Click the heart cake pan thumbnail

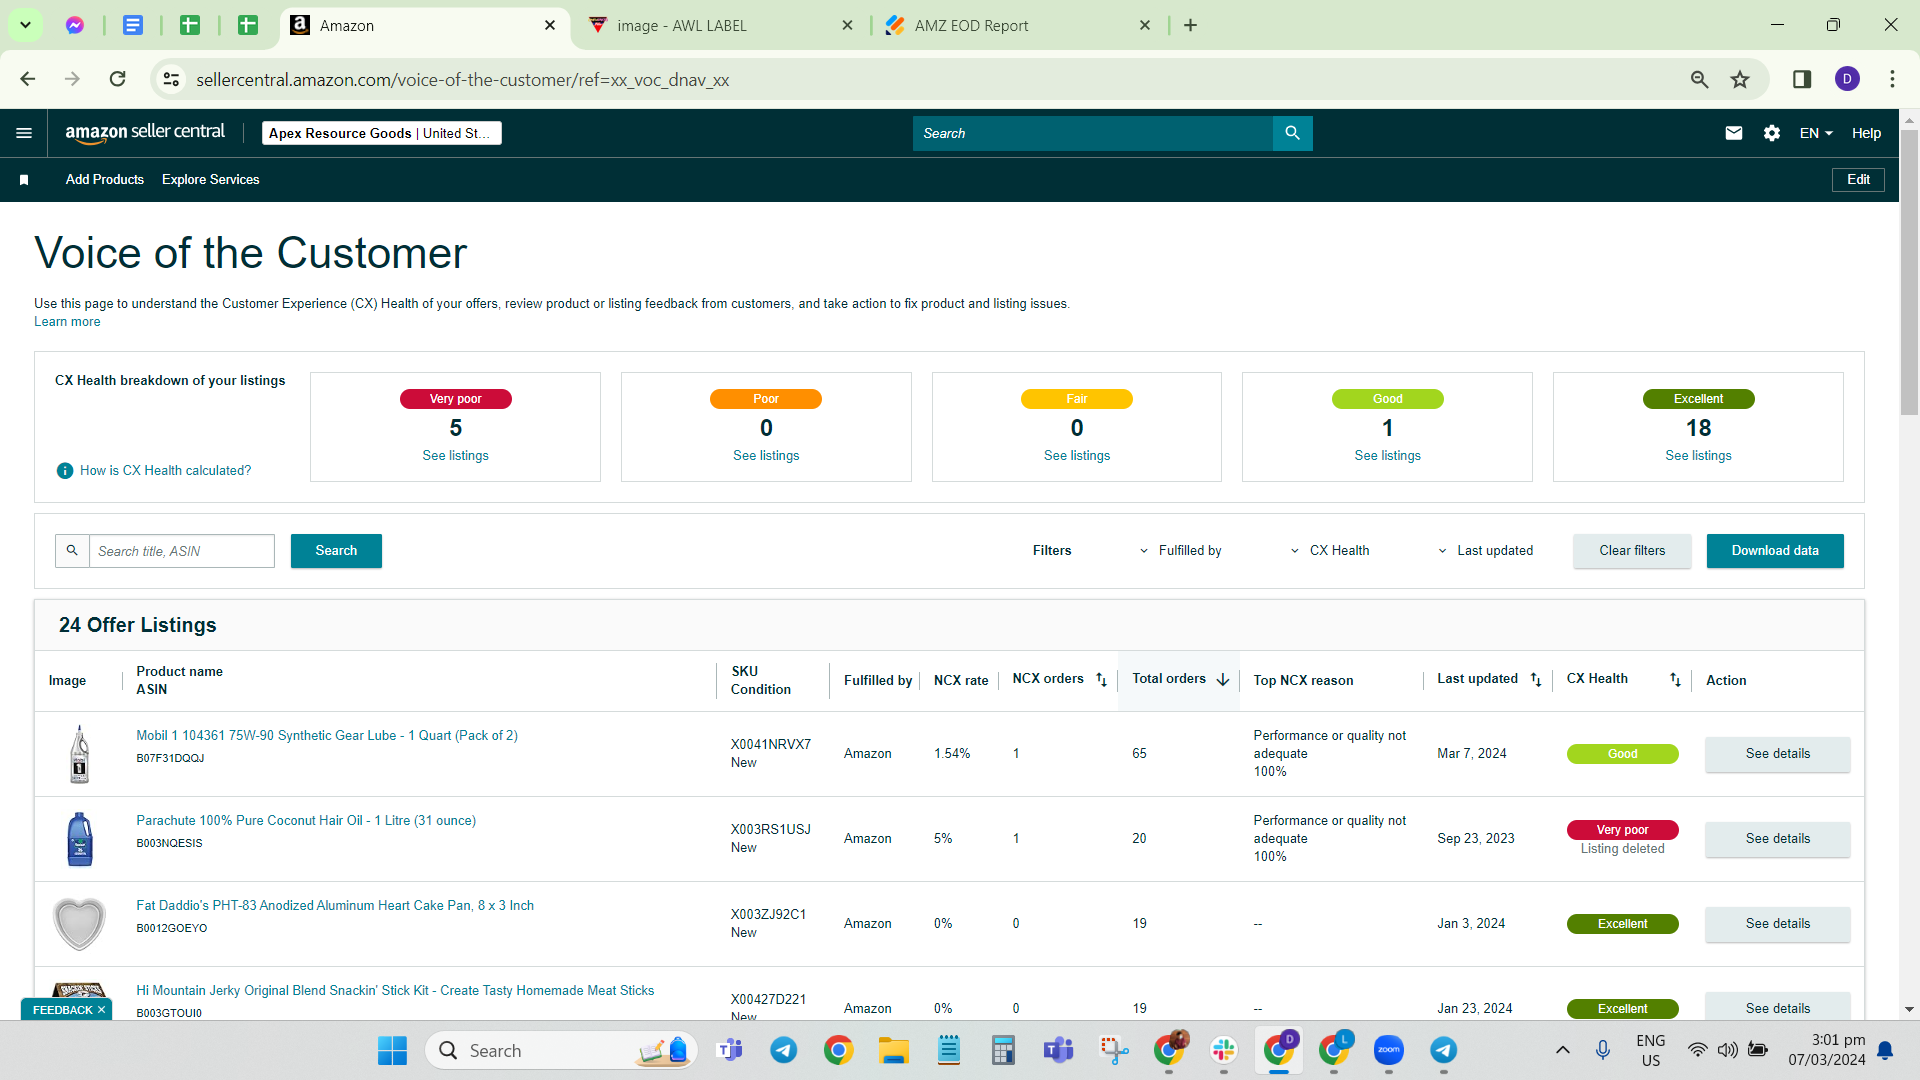pyautogui.click(x=79, y=924)
